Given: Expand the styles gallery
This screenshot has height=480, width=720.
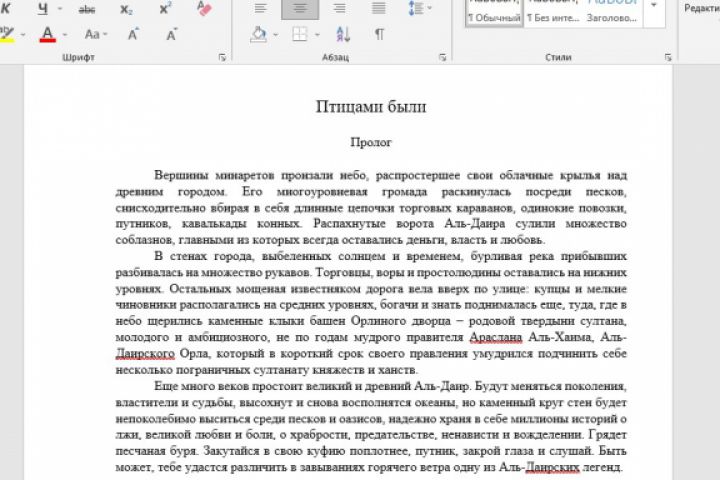Looking at the screenshot, I should (654, 13).
